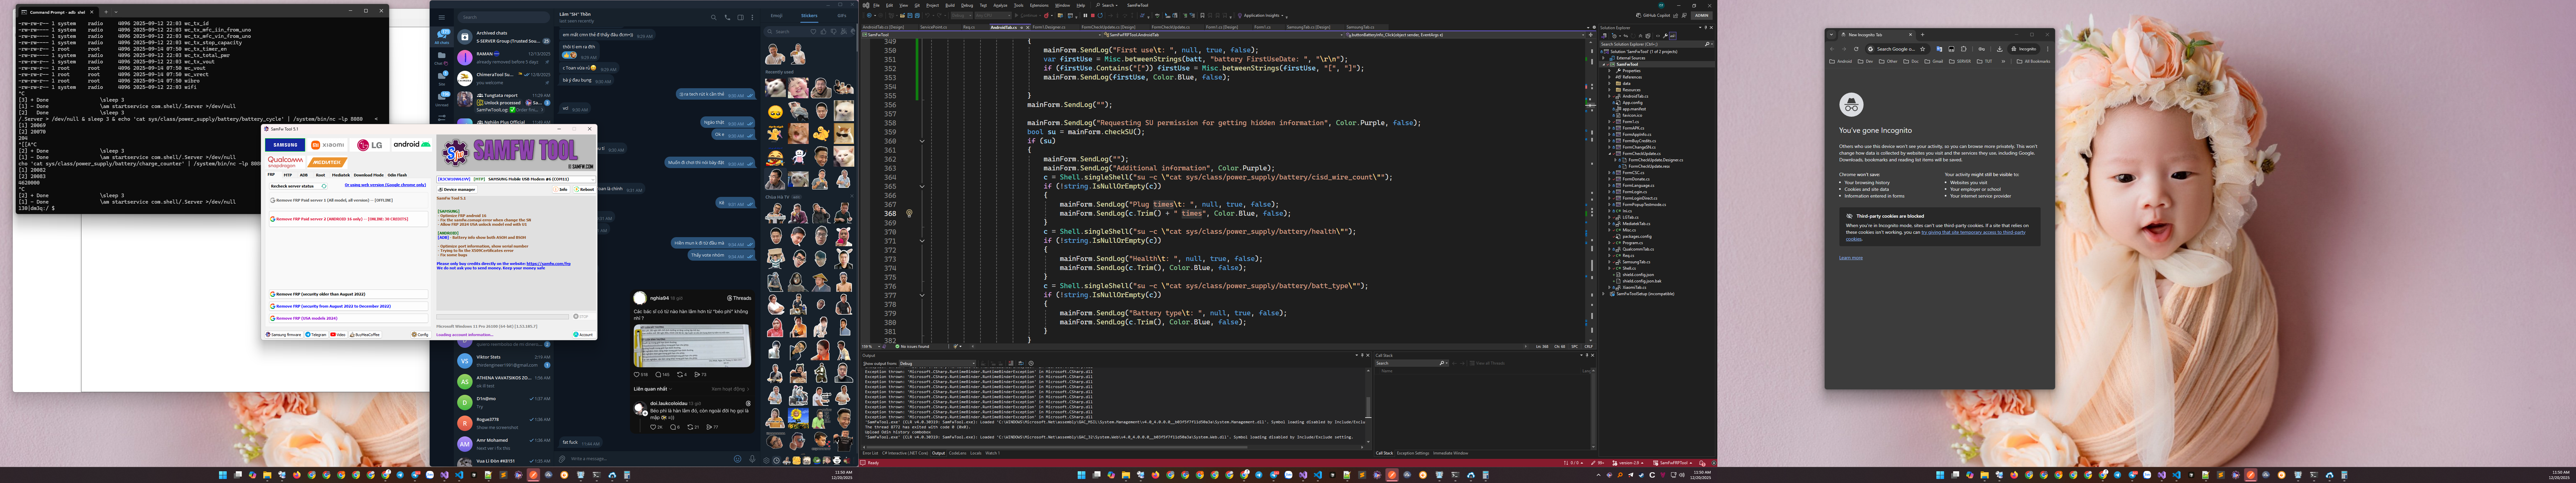Follow the Learn more link in Incognito page
The width and height of the screenshot is (2576, 483).
click(1851, 258)
